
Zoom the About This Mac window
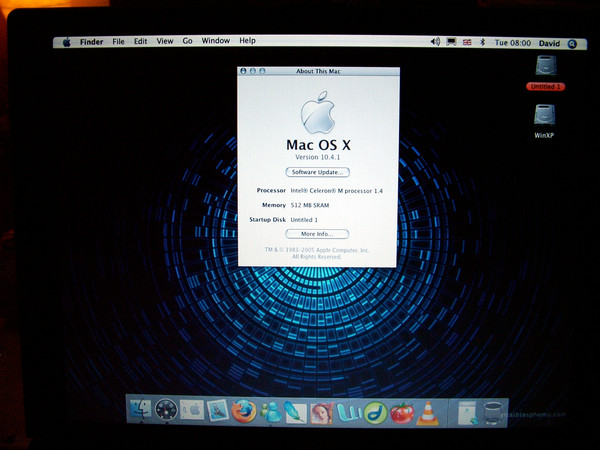[x=262, y=71]
